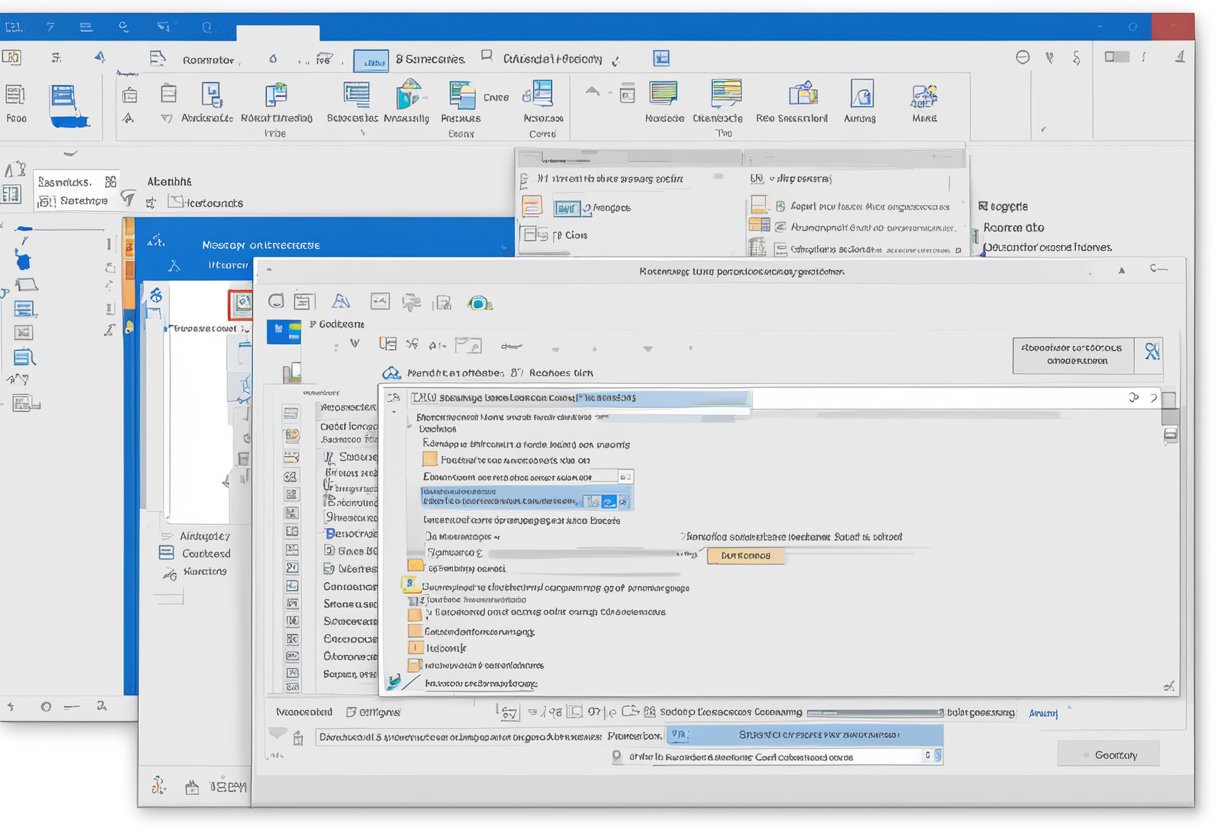Open the dropdown beside the search field
Viewport: 1216px width, 832px height.
[x=1135, y=397]
